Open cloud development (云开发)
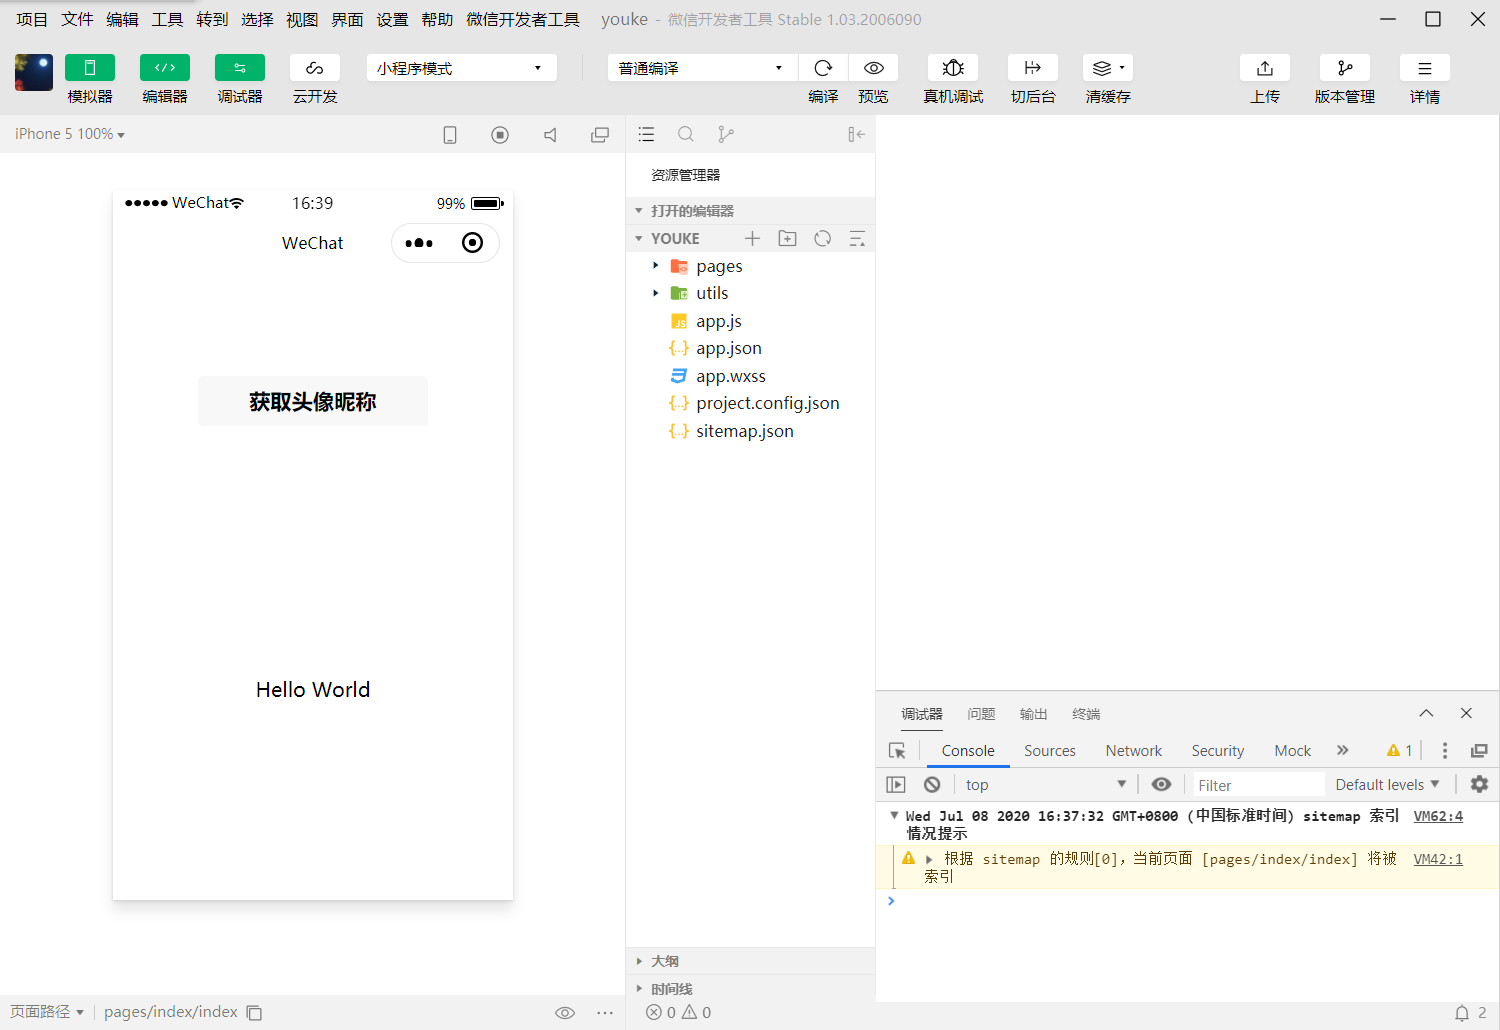The height and width of the screenshot is (1030, 1500). (x=315, y=68)
